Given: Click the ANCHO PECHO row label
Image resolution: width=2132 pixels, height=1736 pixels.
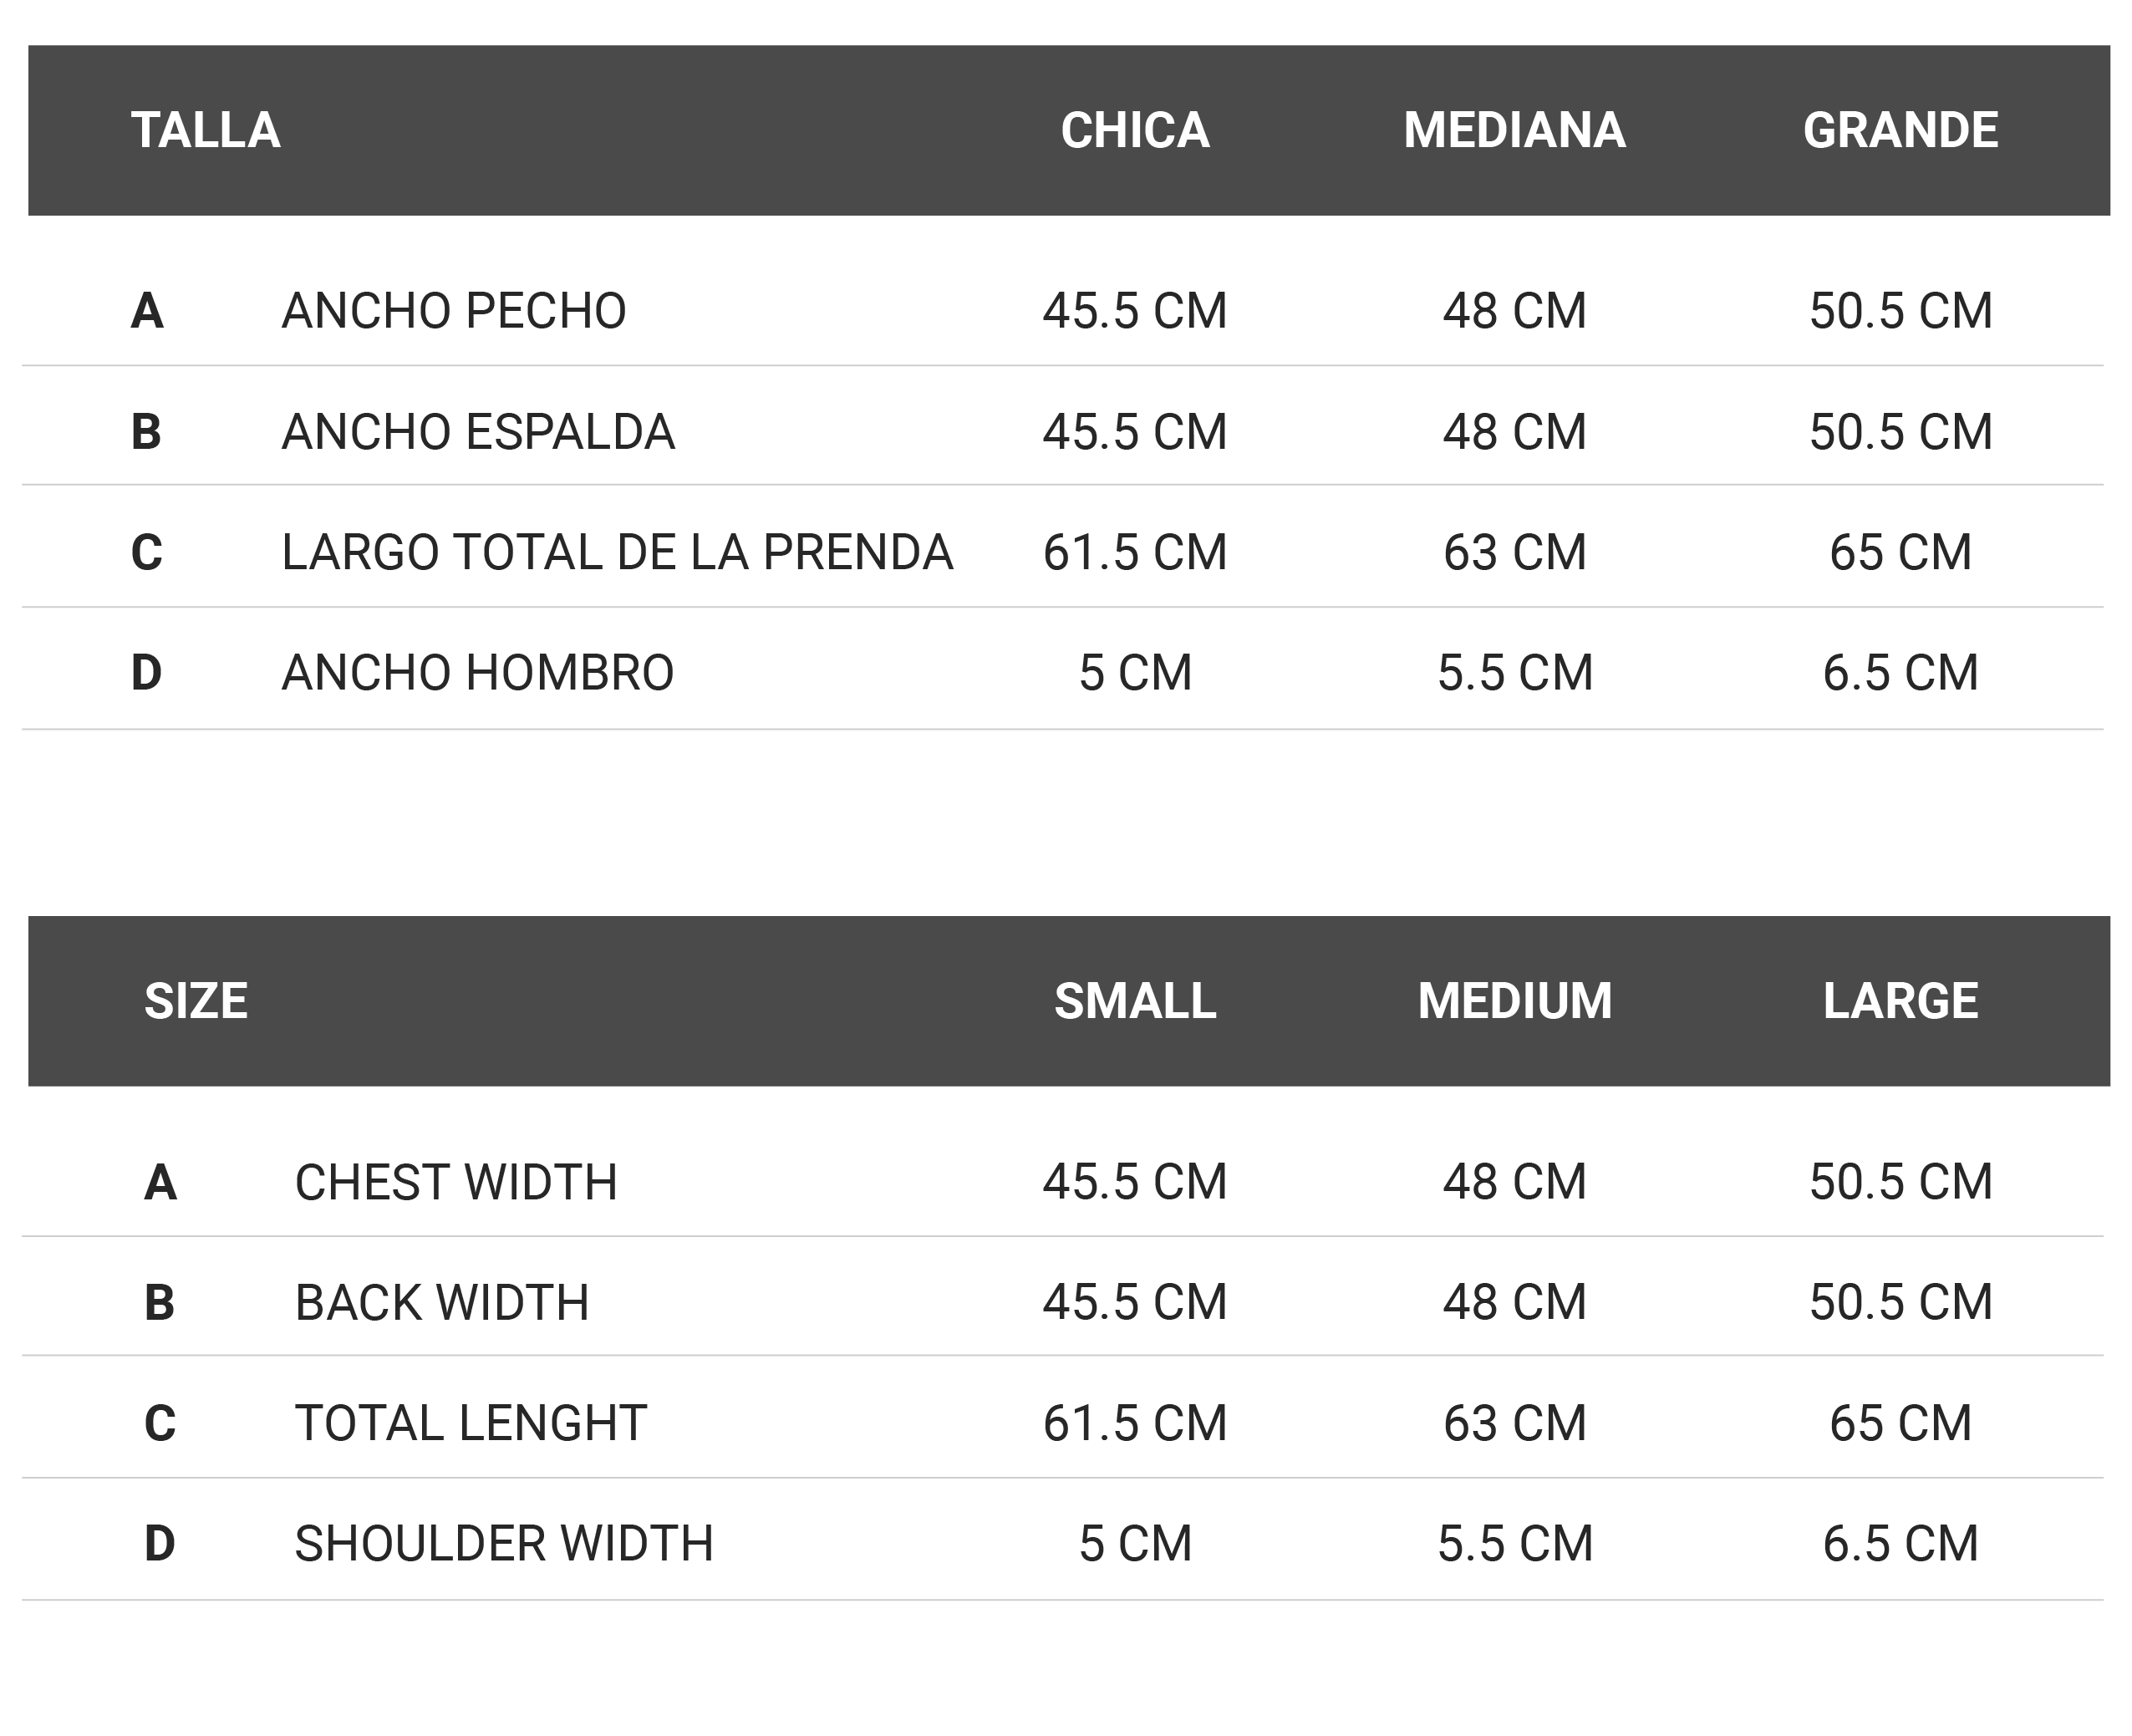Looking at the screenshot, I should [454, 311].
